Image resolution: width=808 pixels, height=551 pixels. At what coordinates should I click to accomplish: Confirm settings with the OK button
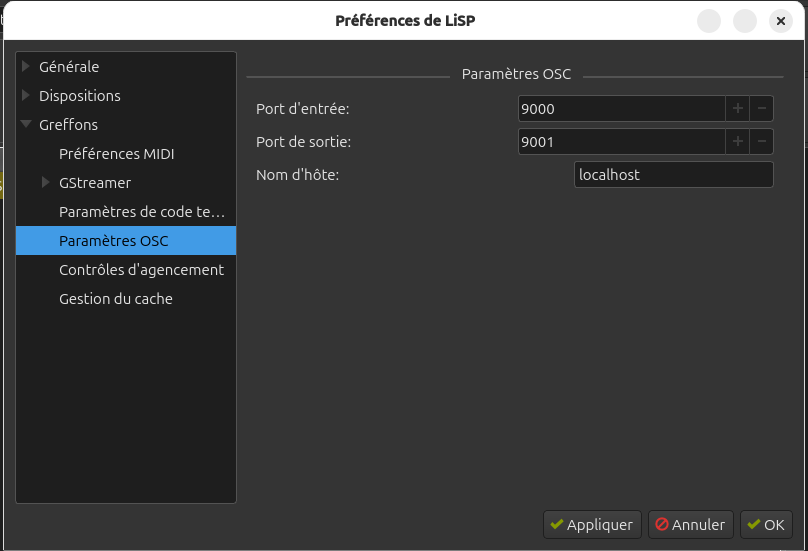point(766,524)
